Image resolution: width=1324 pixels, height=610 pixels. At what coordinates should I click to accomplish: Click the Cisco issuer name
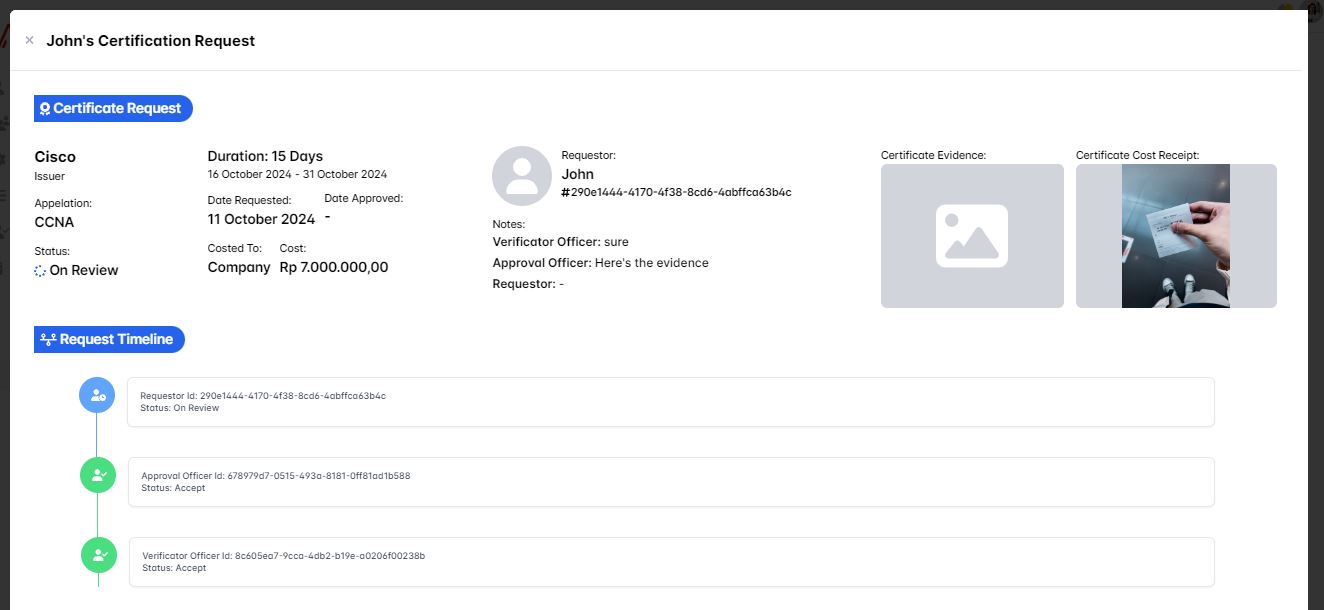[55, 157]
